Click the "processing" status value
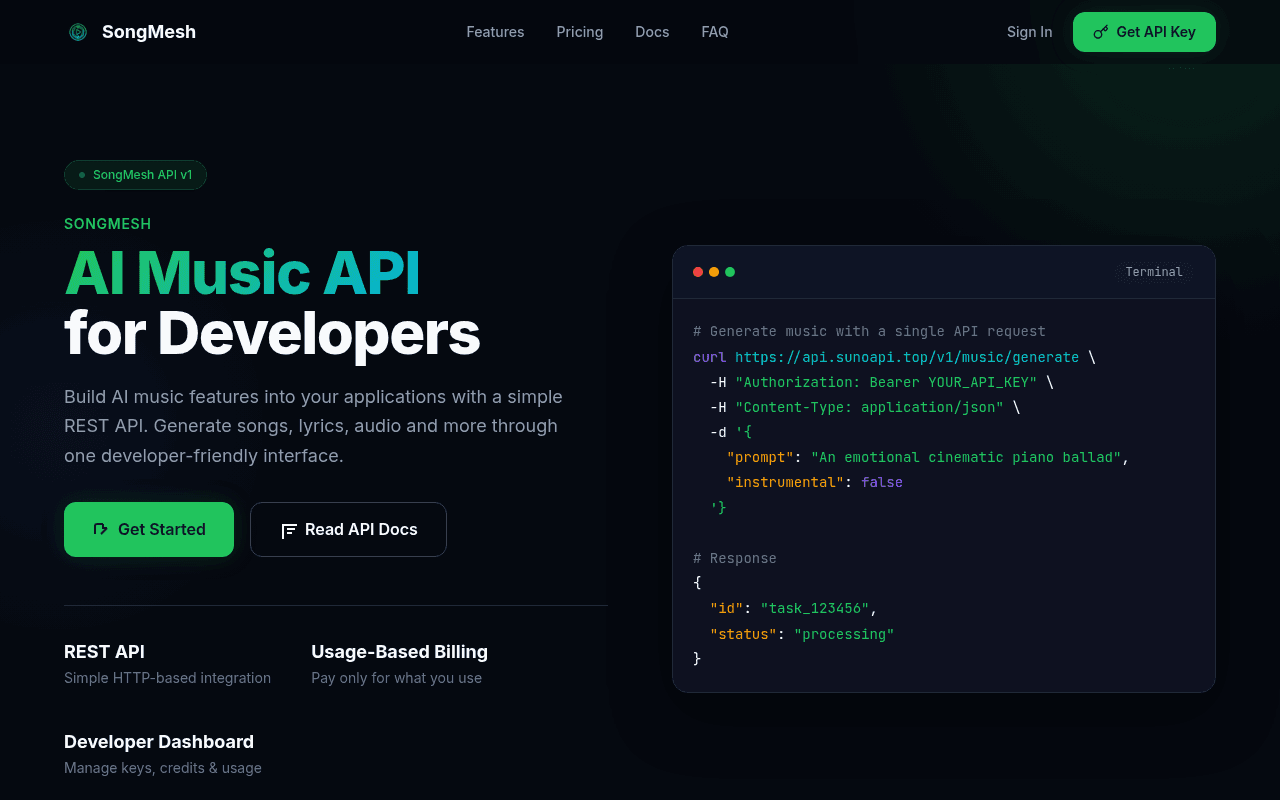 pyautogui.click(x=844, y=634)
